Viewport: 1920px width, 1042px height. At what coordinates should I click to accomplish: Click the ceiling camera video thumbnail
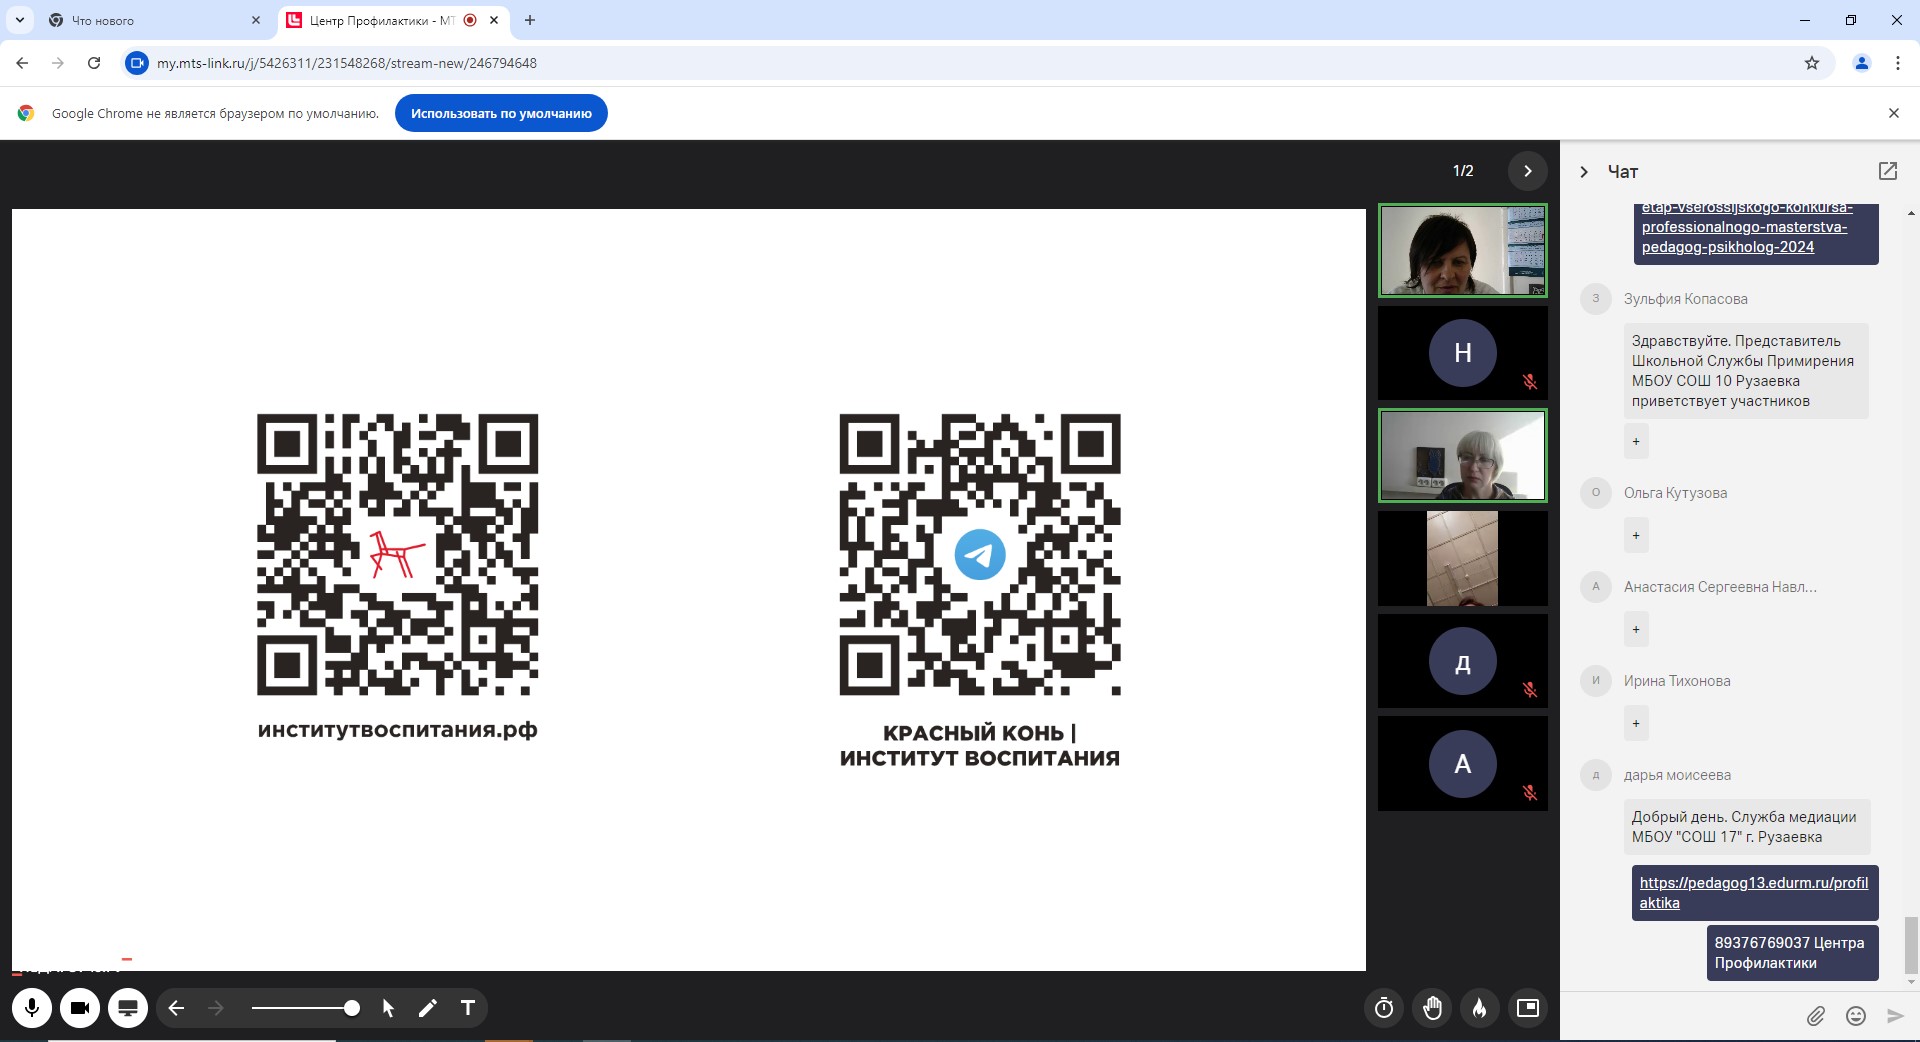coord(1463,558)
